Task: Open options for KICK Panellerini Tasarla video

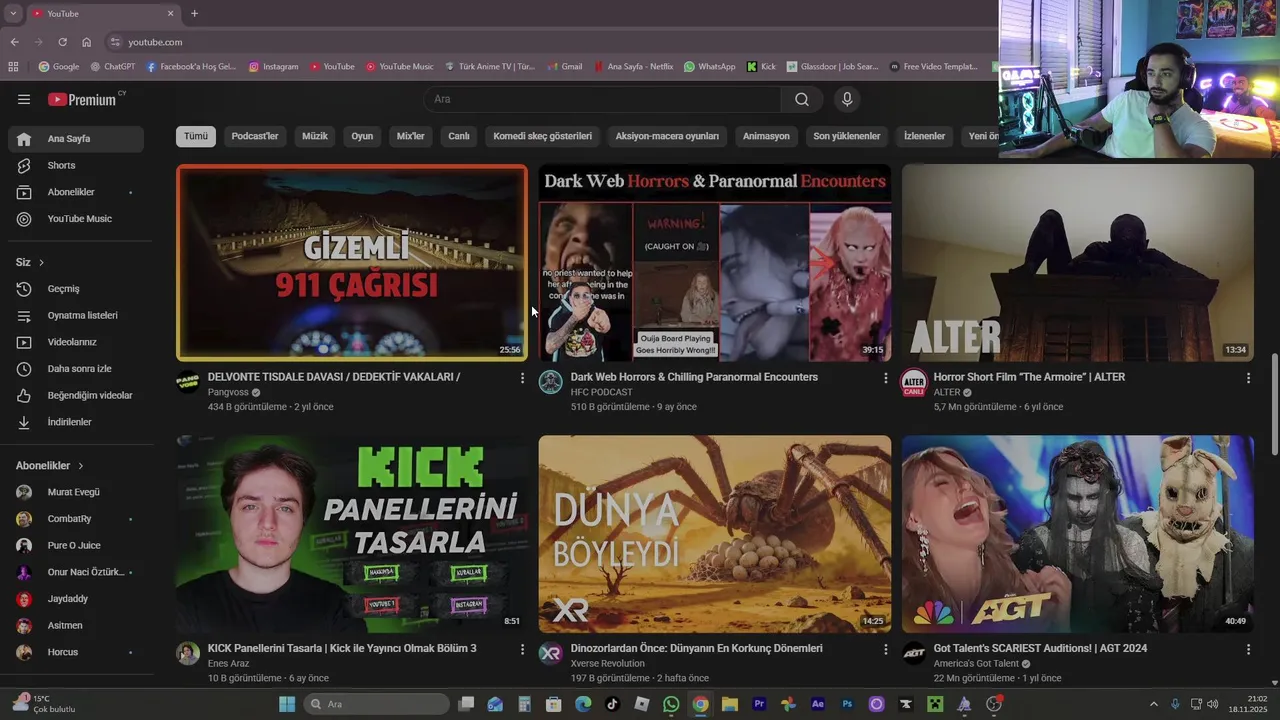Action: [x=522, y=649]
